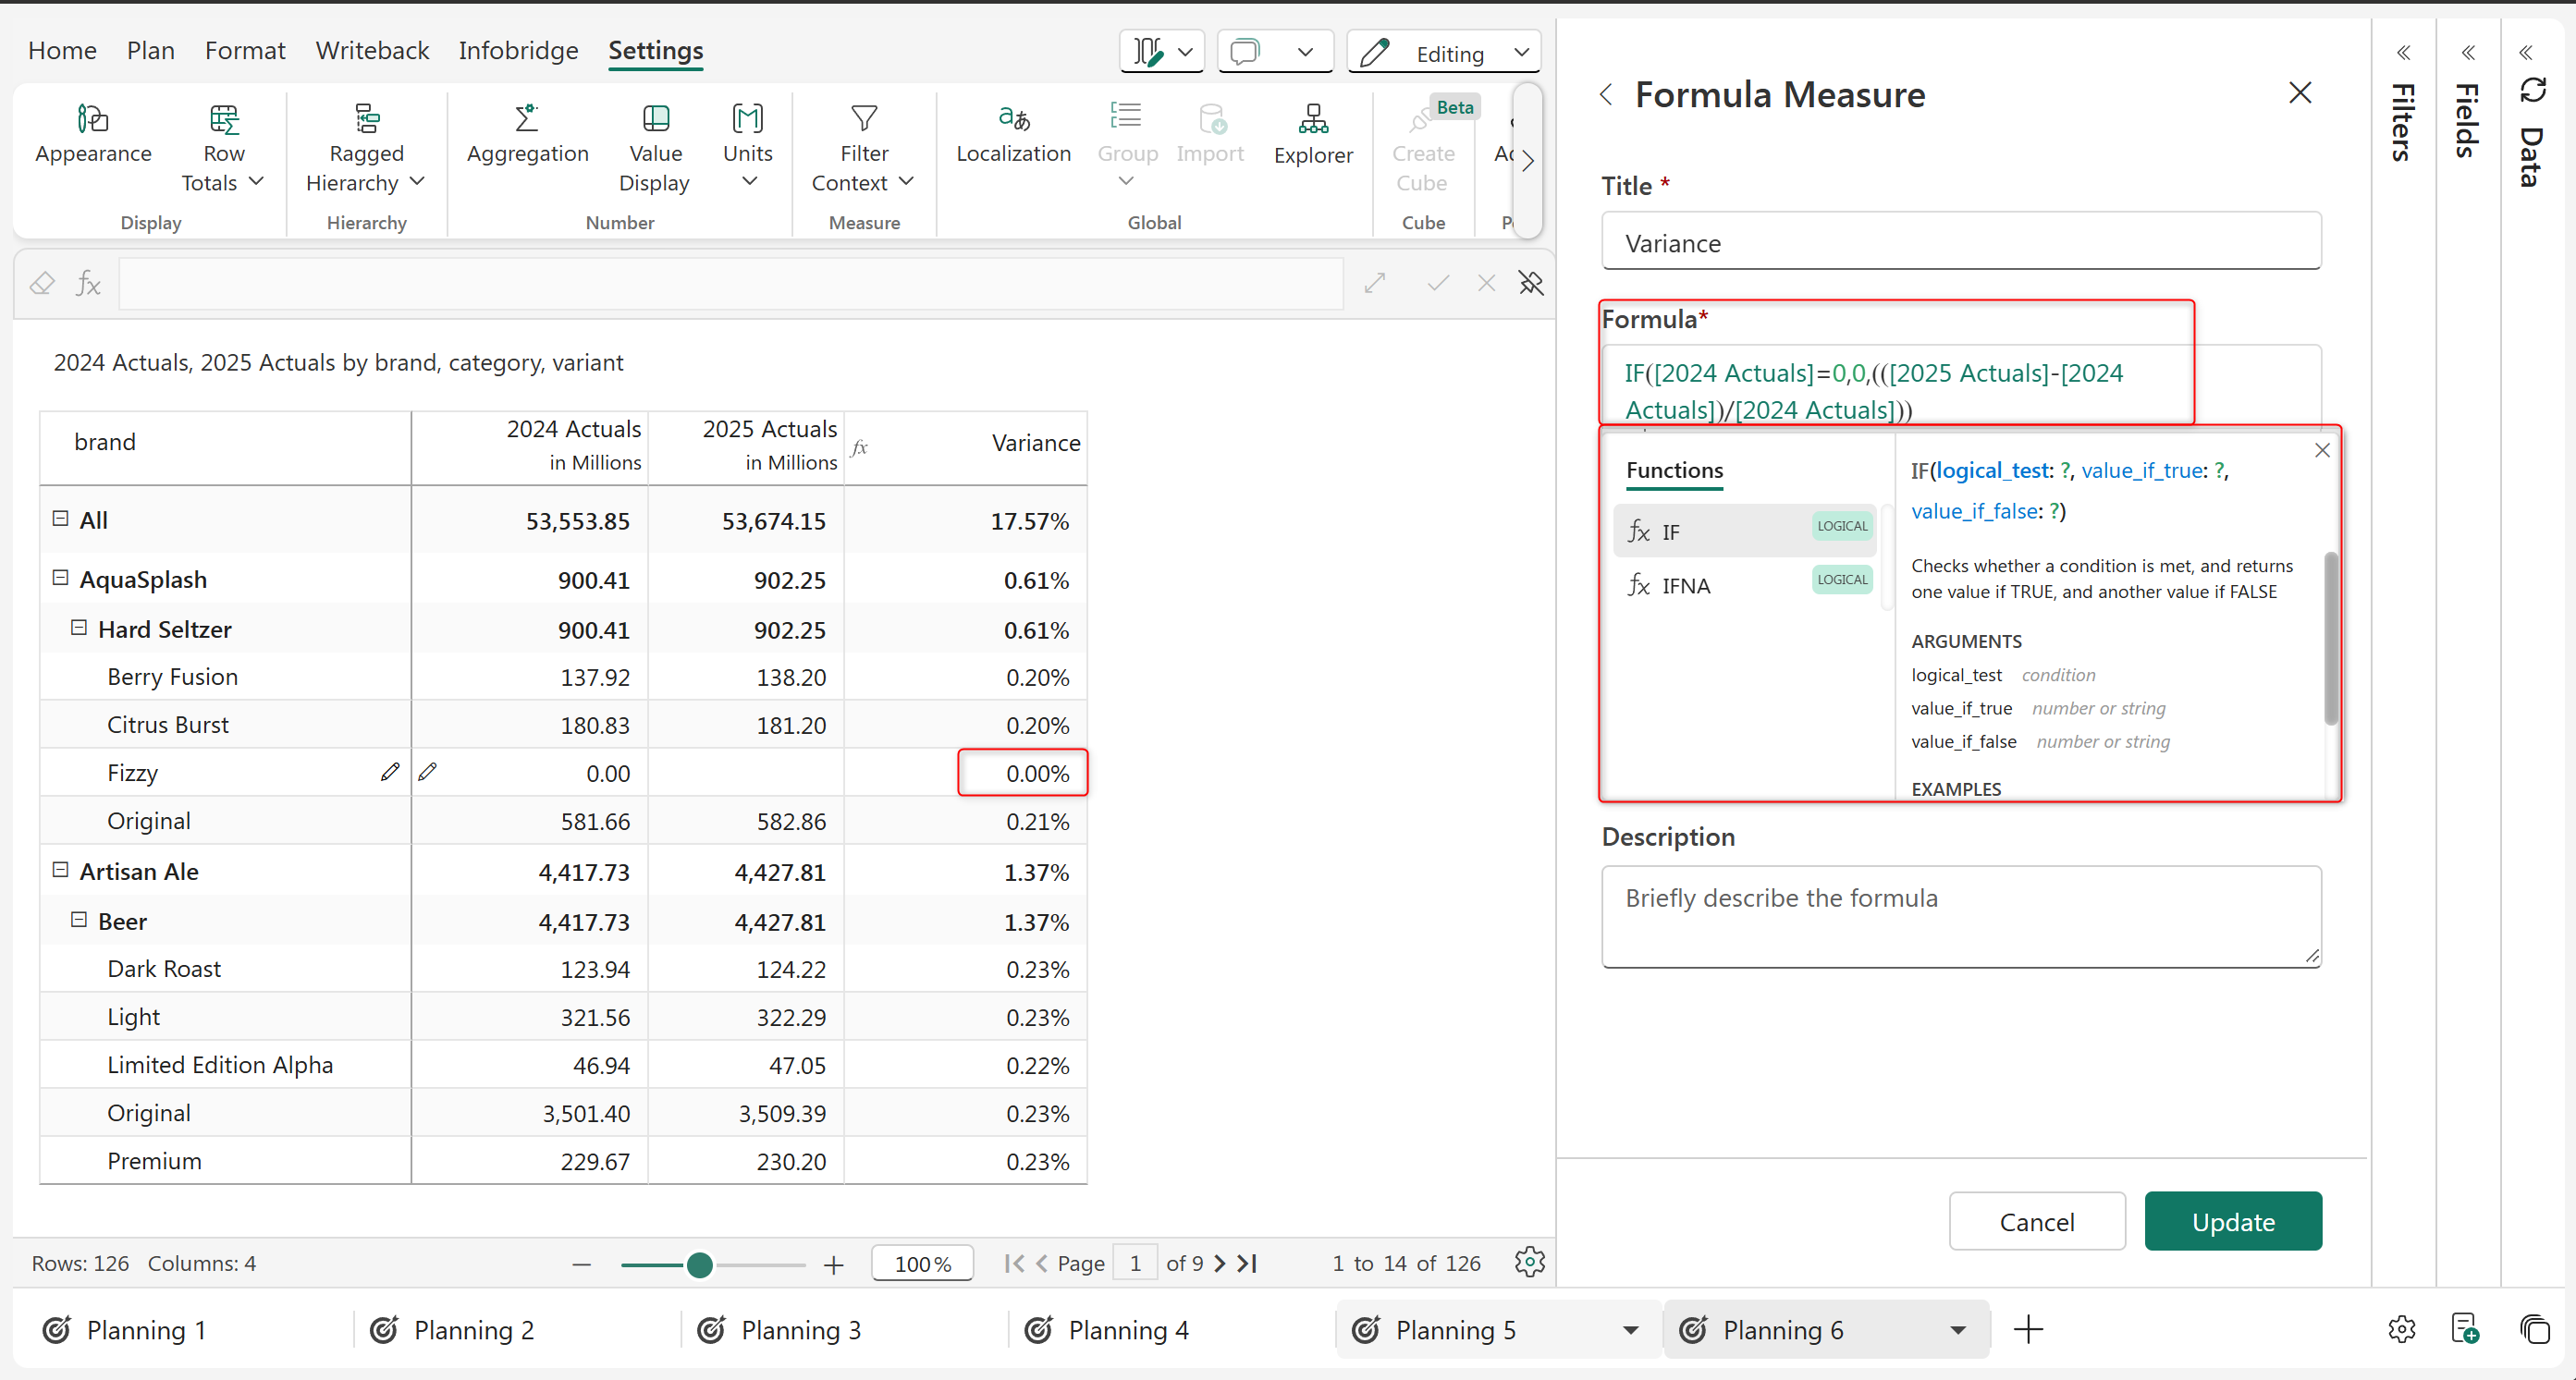Launch the Explorer tool
The image size is (2576, 1380).
pyautogui.click(x=1312, y=135)
